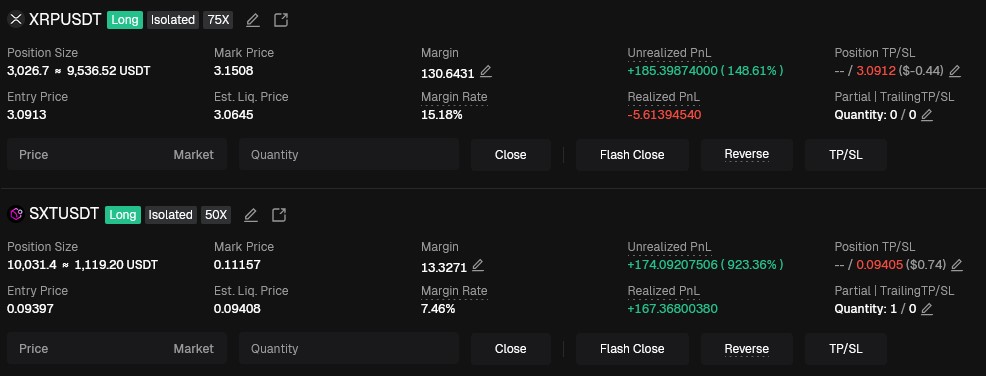
Task: Flash Close the XRPUSDT position
Action: (x=632, y=155)
